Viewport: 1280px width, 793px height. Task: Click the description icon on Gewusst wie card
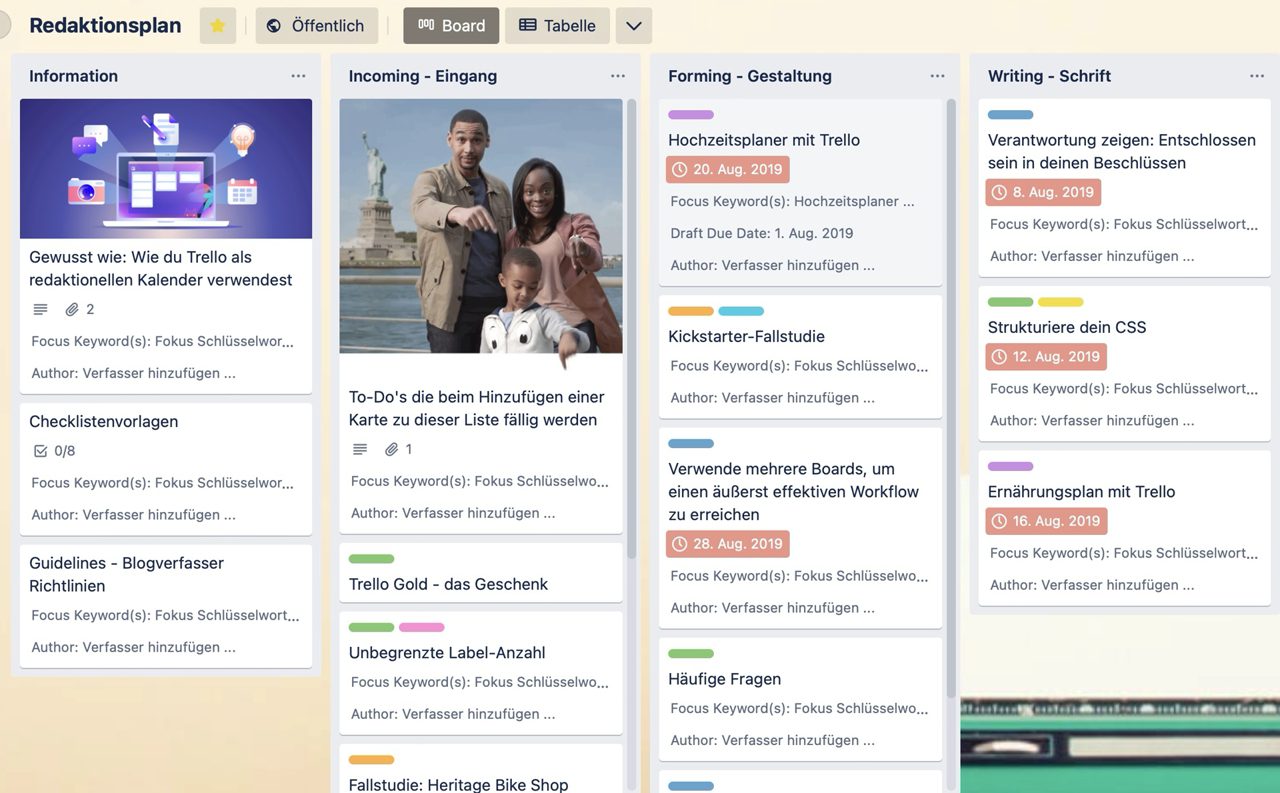(x=40, y=309)
